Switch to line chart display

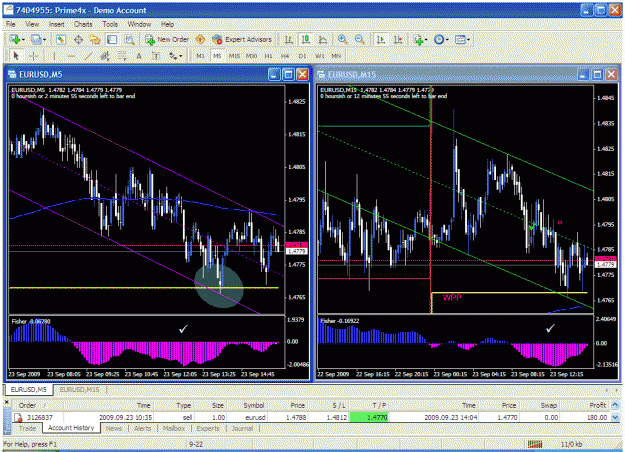click(323, 39)
